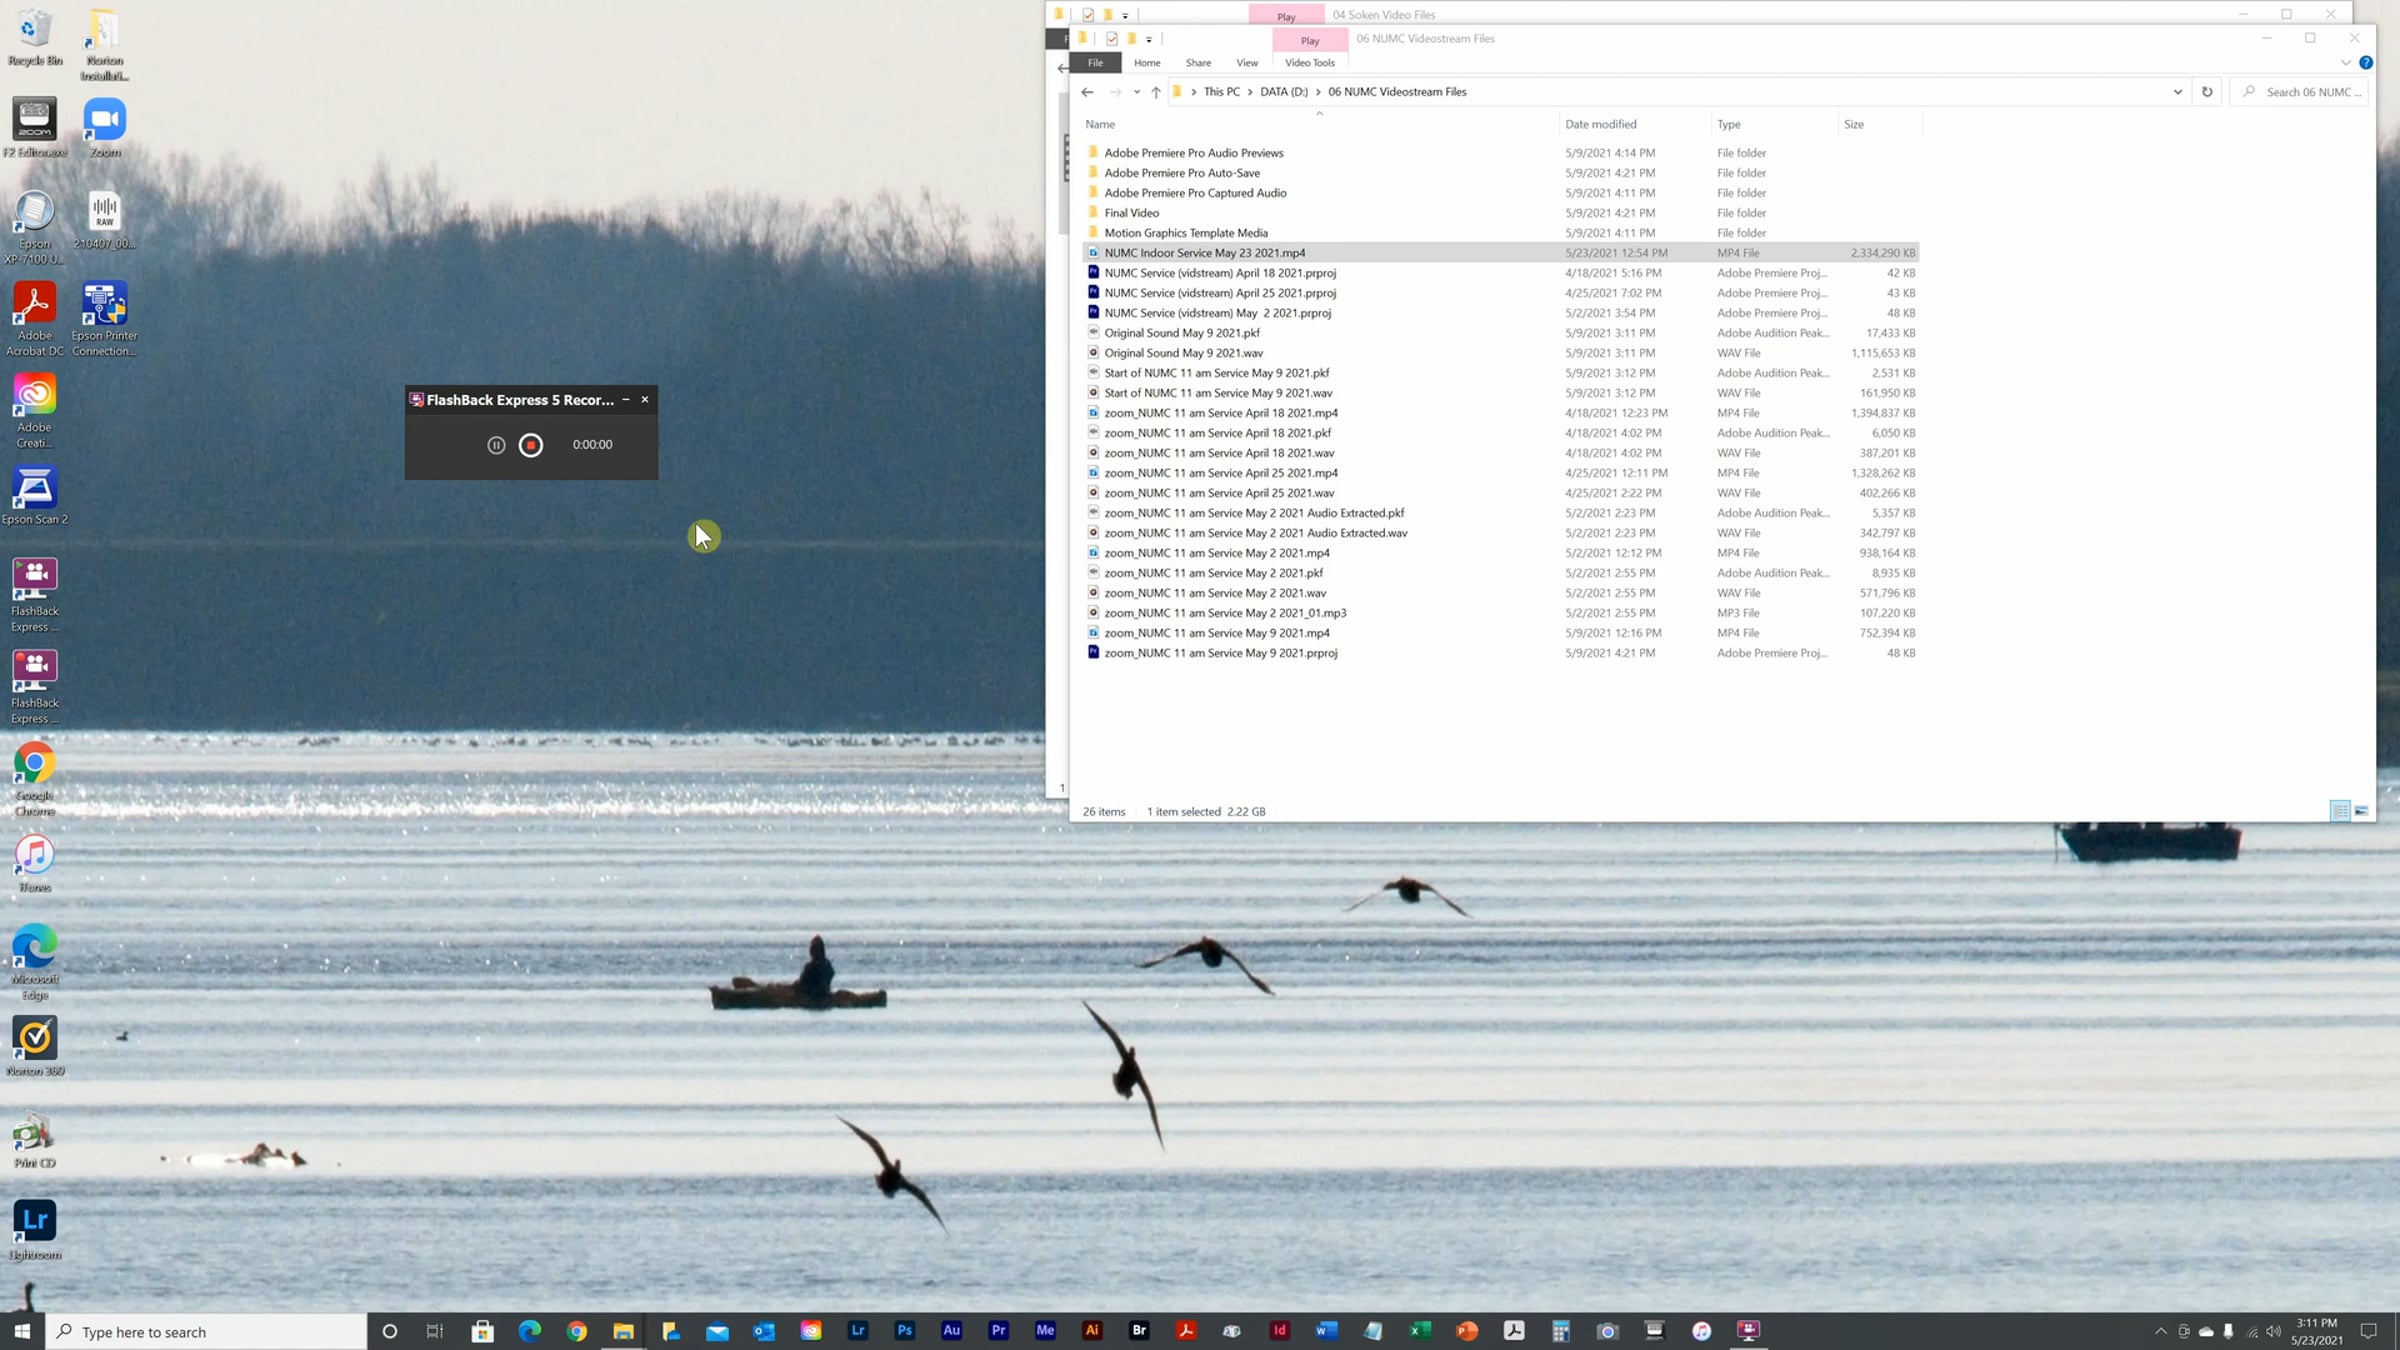Sort files by Date modified column
Screen dimensions: 2400x1350
(x=1600, y=124)
